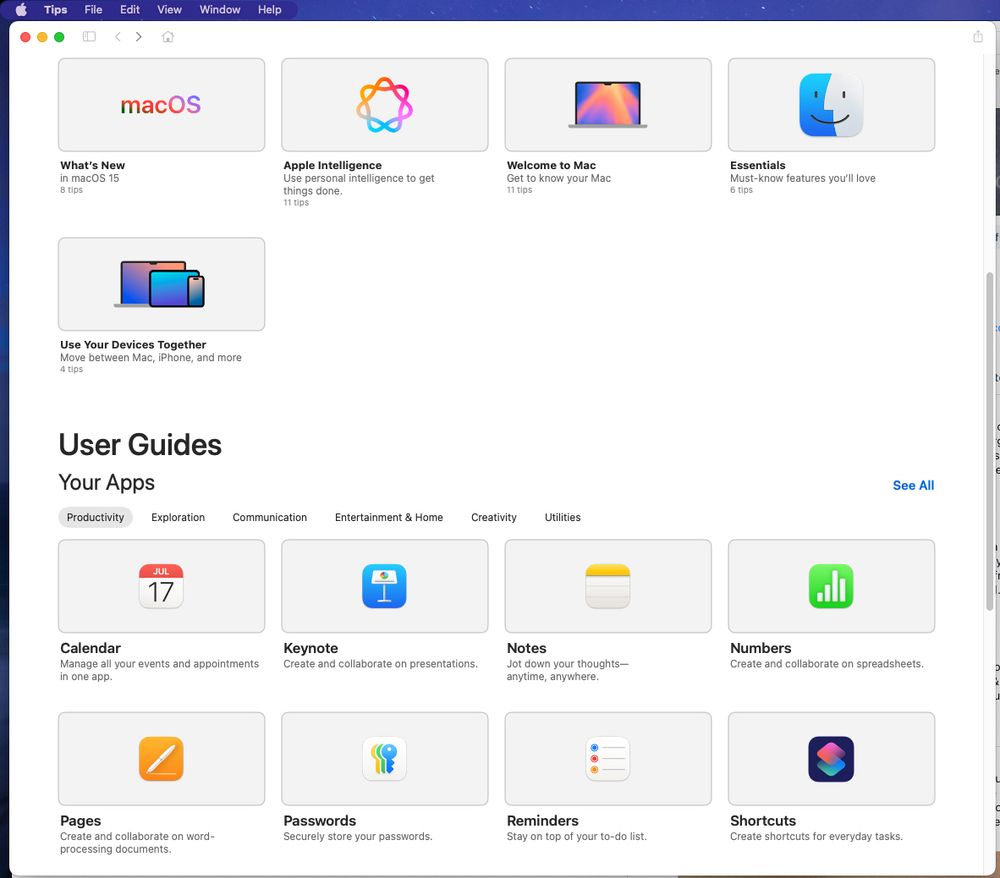
Task: Select the Exploration category filter
Action: [177, 517]
